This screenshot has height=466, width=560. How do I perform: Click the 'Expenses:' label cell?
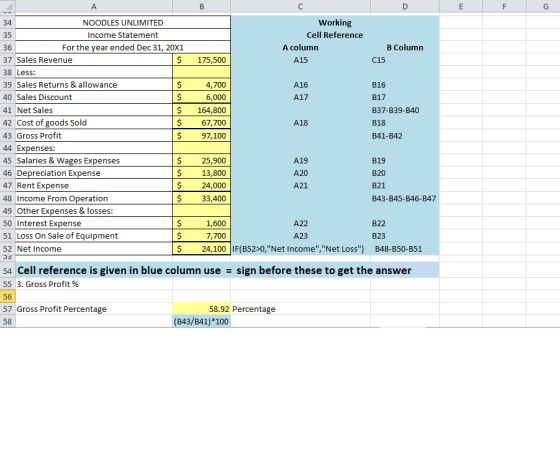click(x=94, y=148)
